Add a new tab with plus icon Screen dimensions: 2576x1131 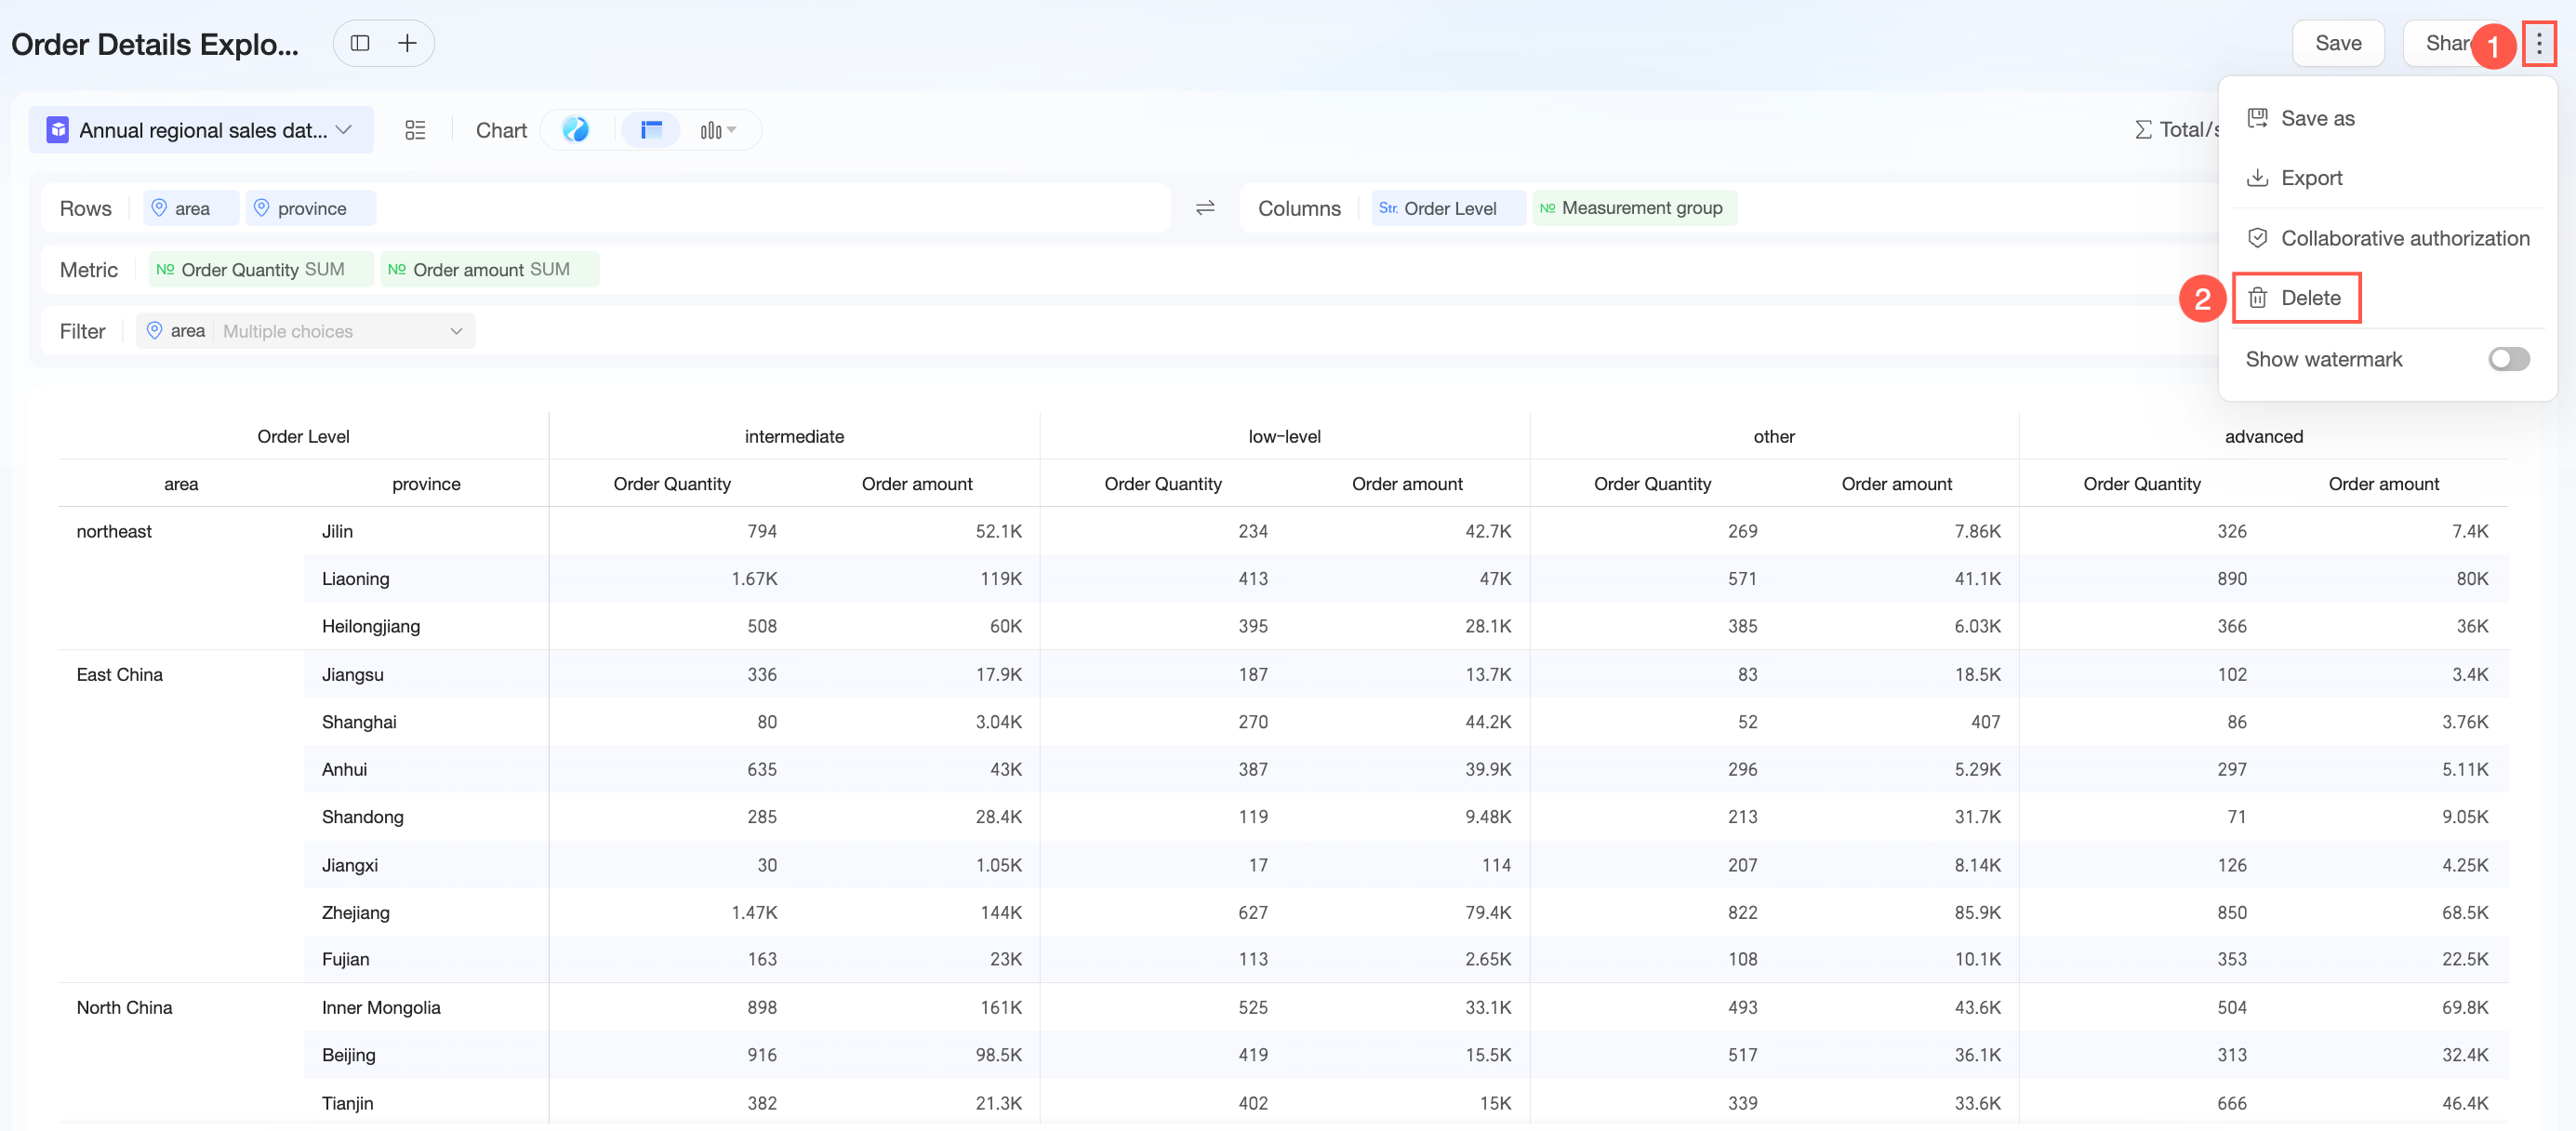click(407, 43)
